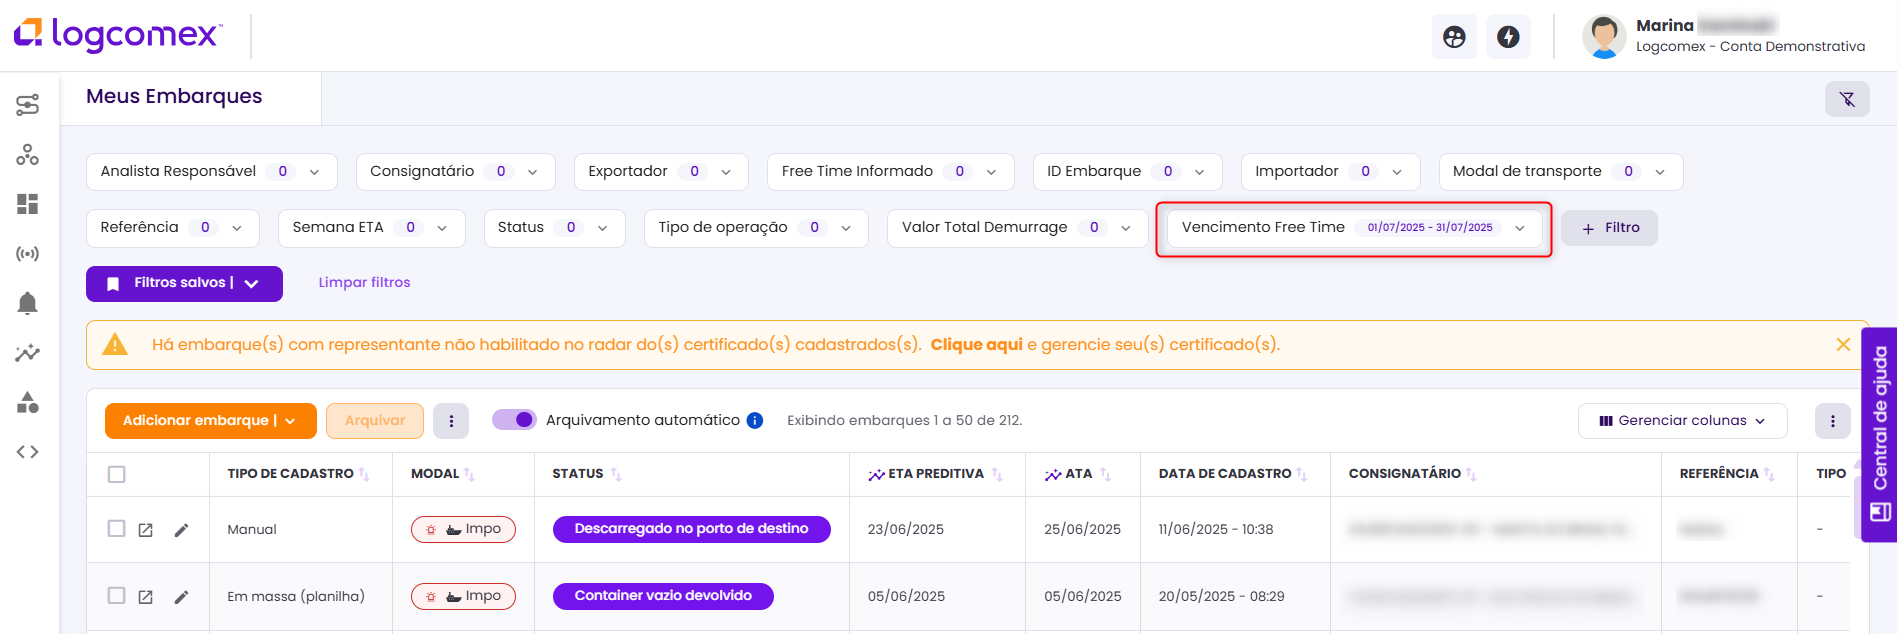The height and width of the screenshot is (634, 1899).
Task: Click the Limpar filtros link
Action: point(364,283)
